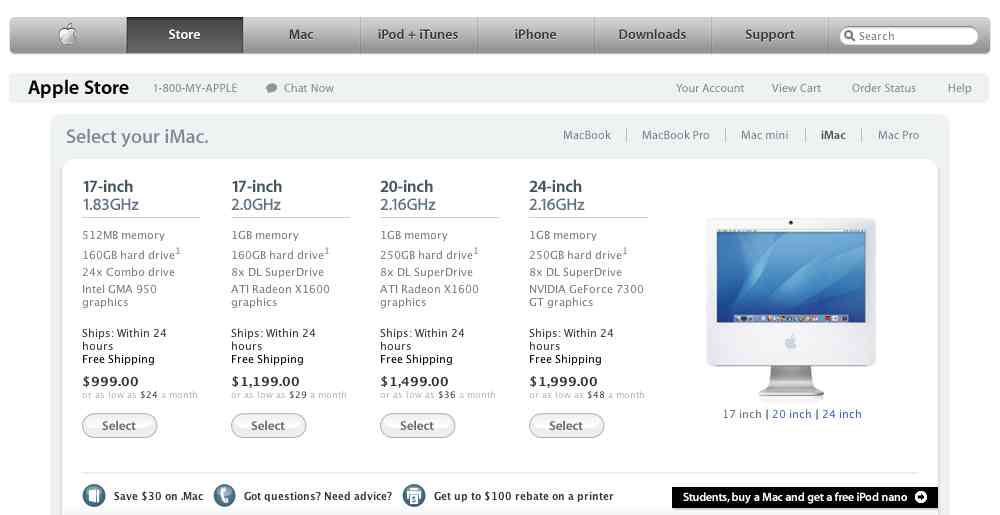Click the $1,199.00 price
The image size is (1000, 515).
pos(265,381)
